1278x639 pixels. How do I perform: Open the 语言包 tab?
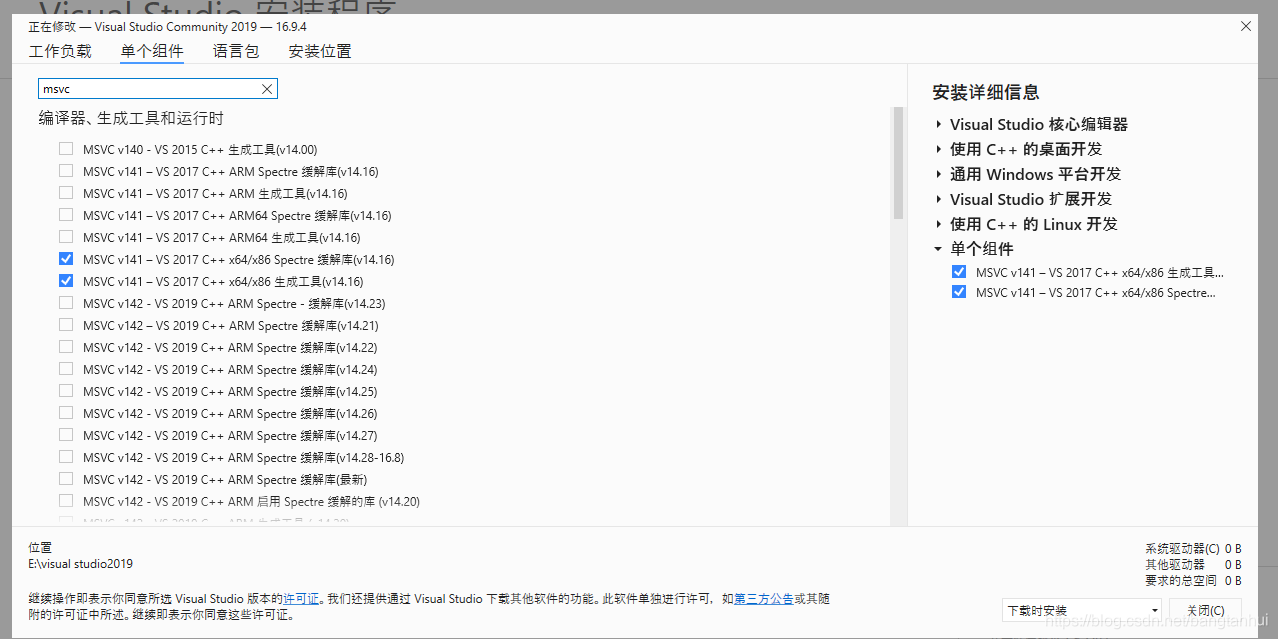coord(236,51)
